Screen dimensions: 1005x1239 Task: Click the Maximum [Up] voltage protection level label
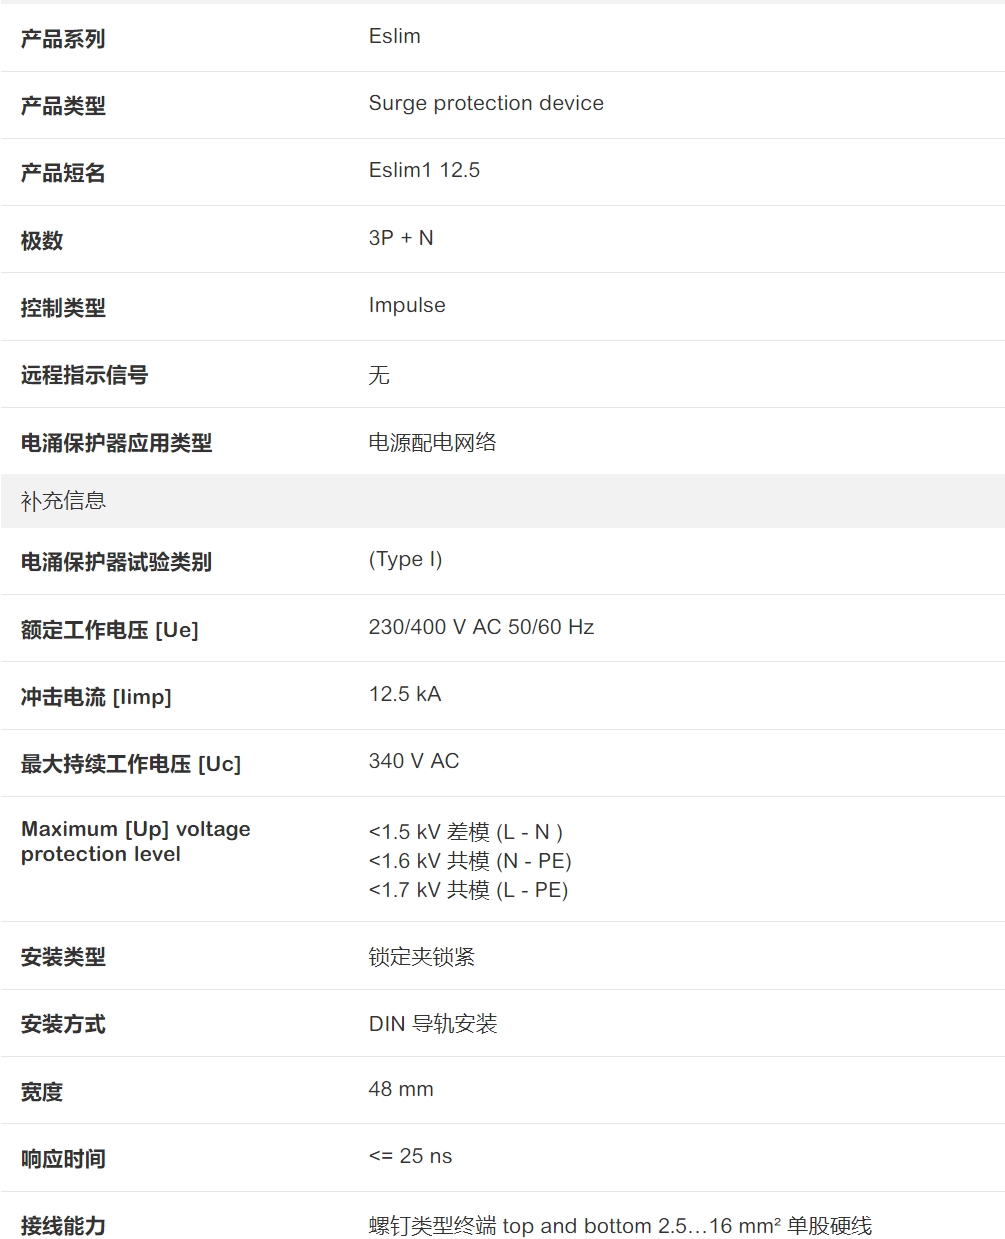point(135,841)
